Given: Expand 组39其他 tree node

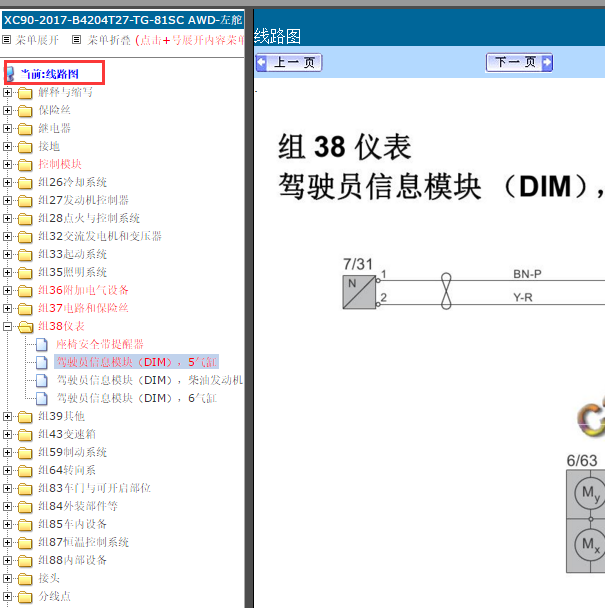Looking at the screenshot, I should click(7, 416).
